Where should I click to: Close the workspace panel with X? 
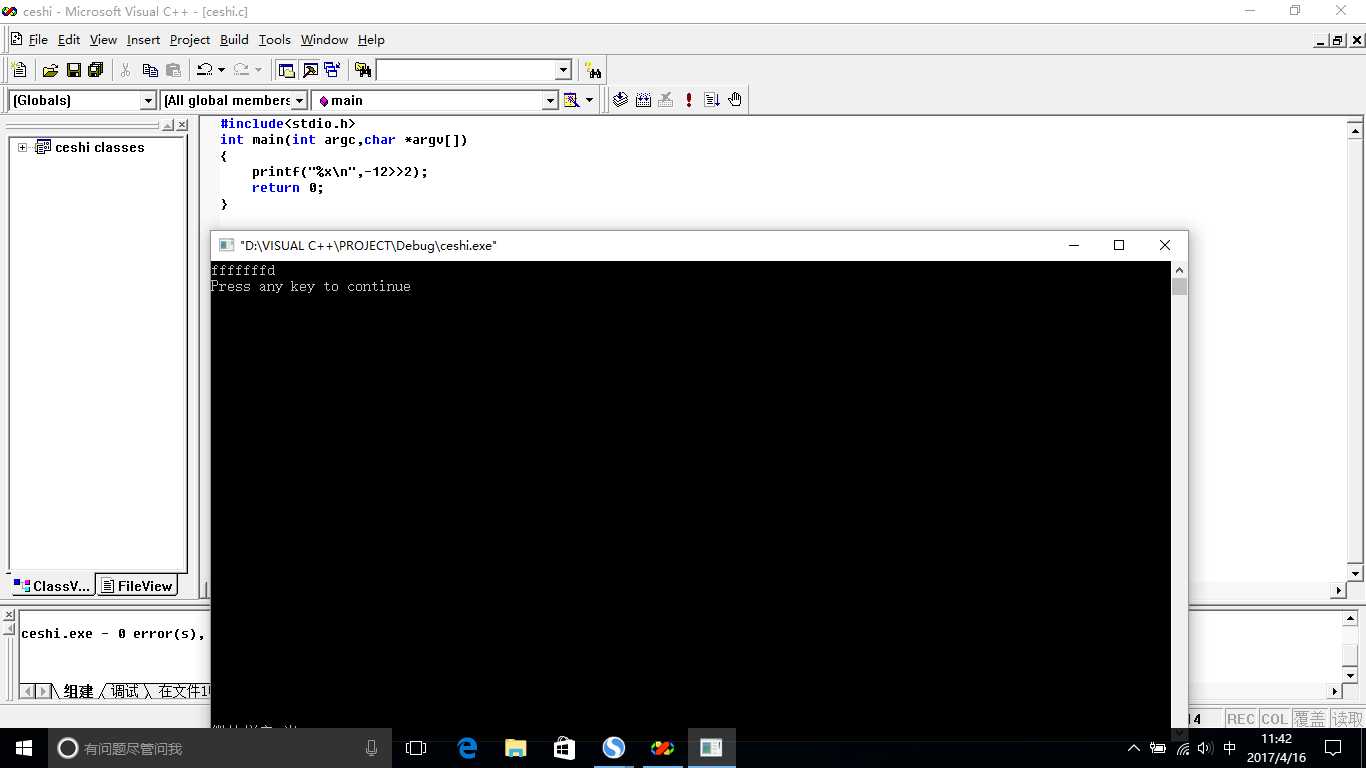(182, 125)
